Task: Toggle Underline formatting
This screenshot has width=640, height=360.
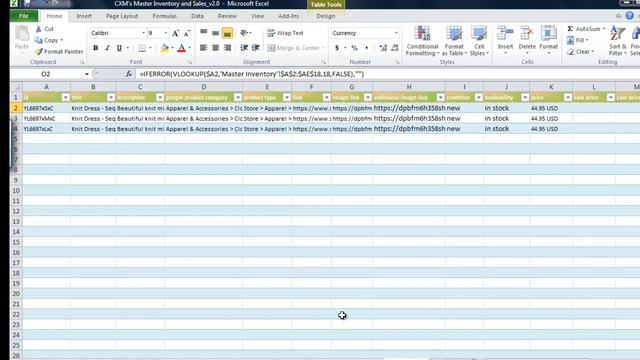Action: pos(119,48)
